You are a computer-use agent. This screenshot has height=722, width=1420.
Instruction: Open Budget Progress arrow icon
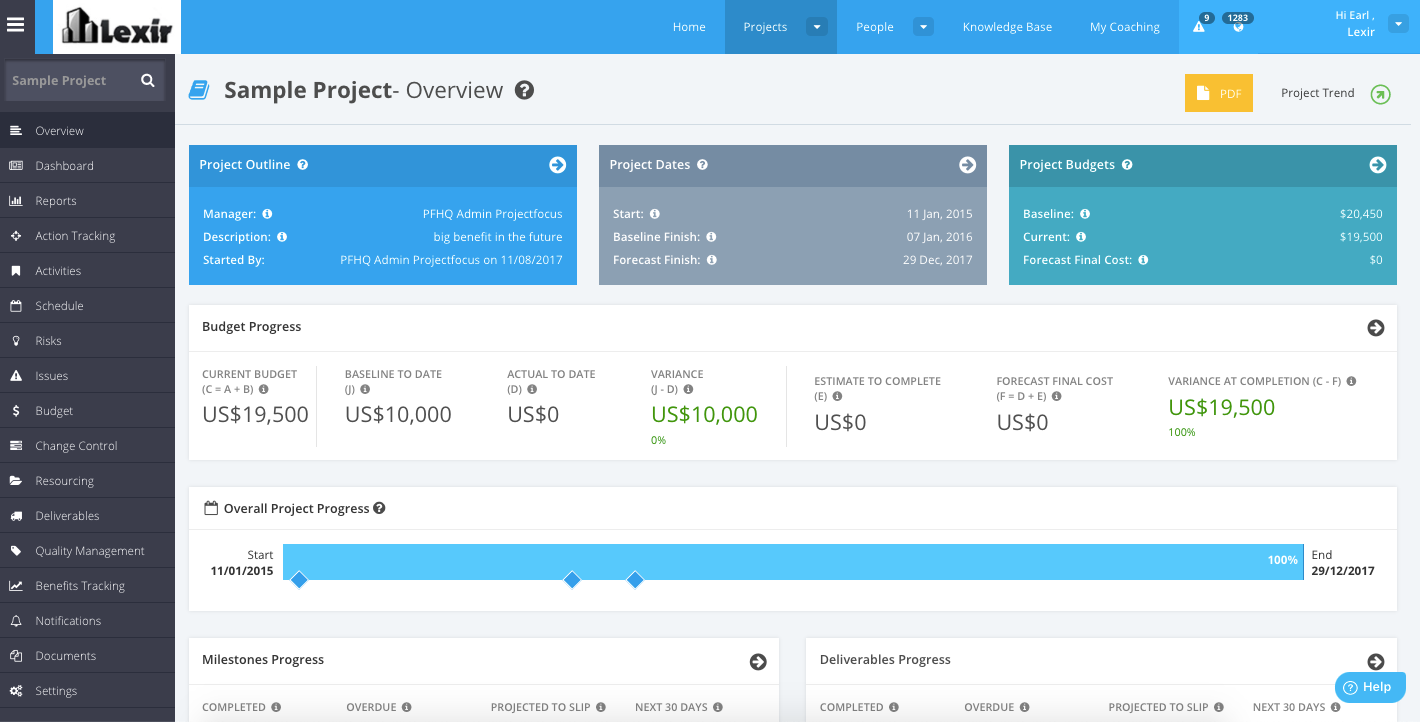click(x=1376, y=328)
